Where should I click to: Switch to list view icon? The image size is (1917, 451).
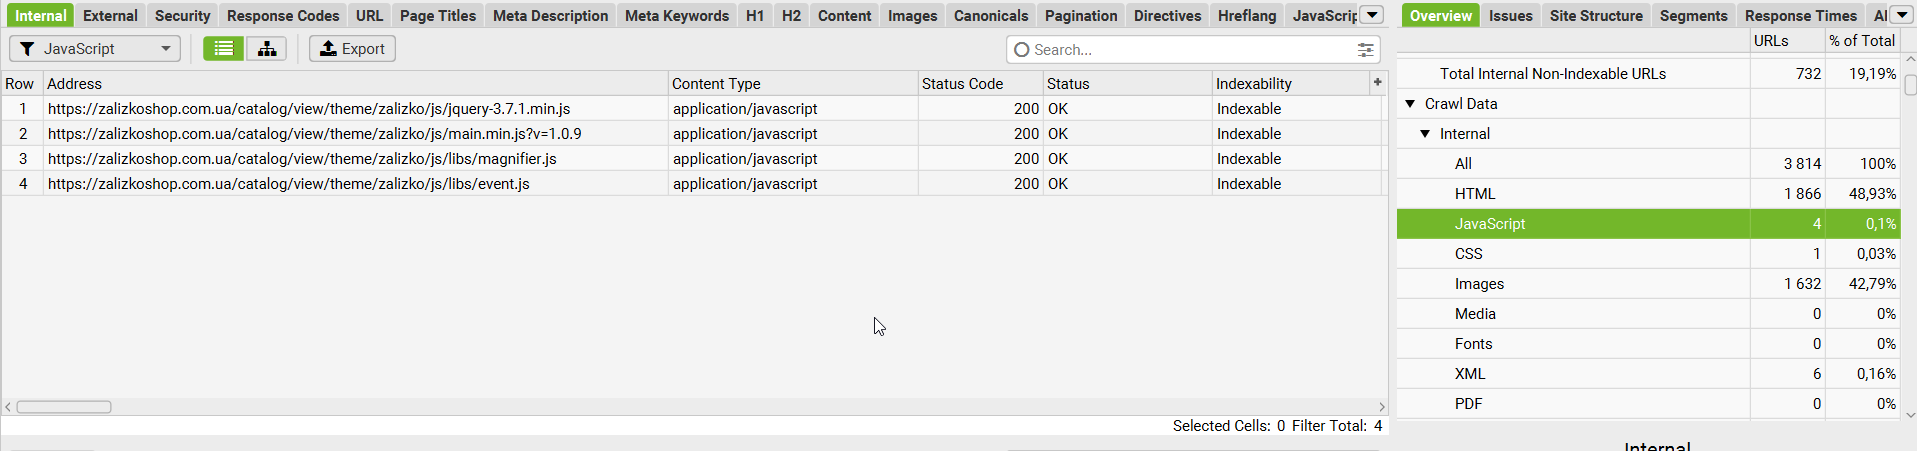tap(224, 49)
